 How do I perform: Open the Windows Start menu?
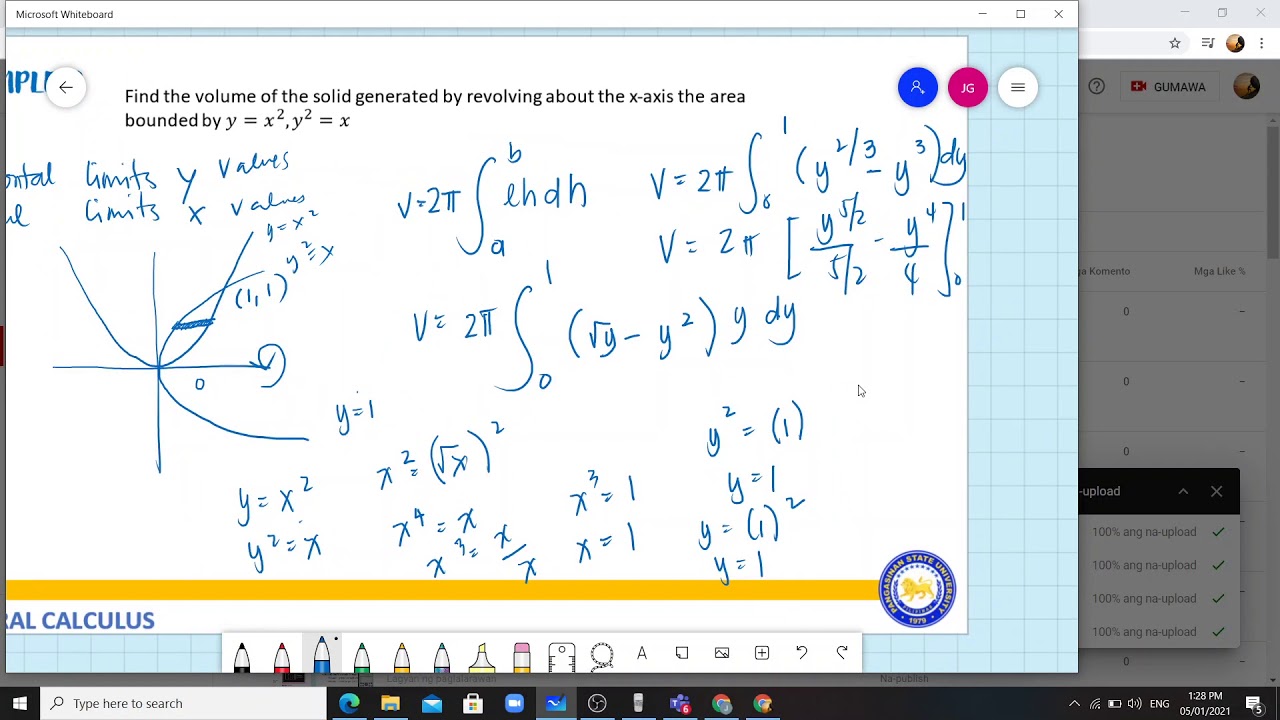click(20, 703)
